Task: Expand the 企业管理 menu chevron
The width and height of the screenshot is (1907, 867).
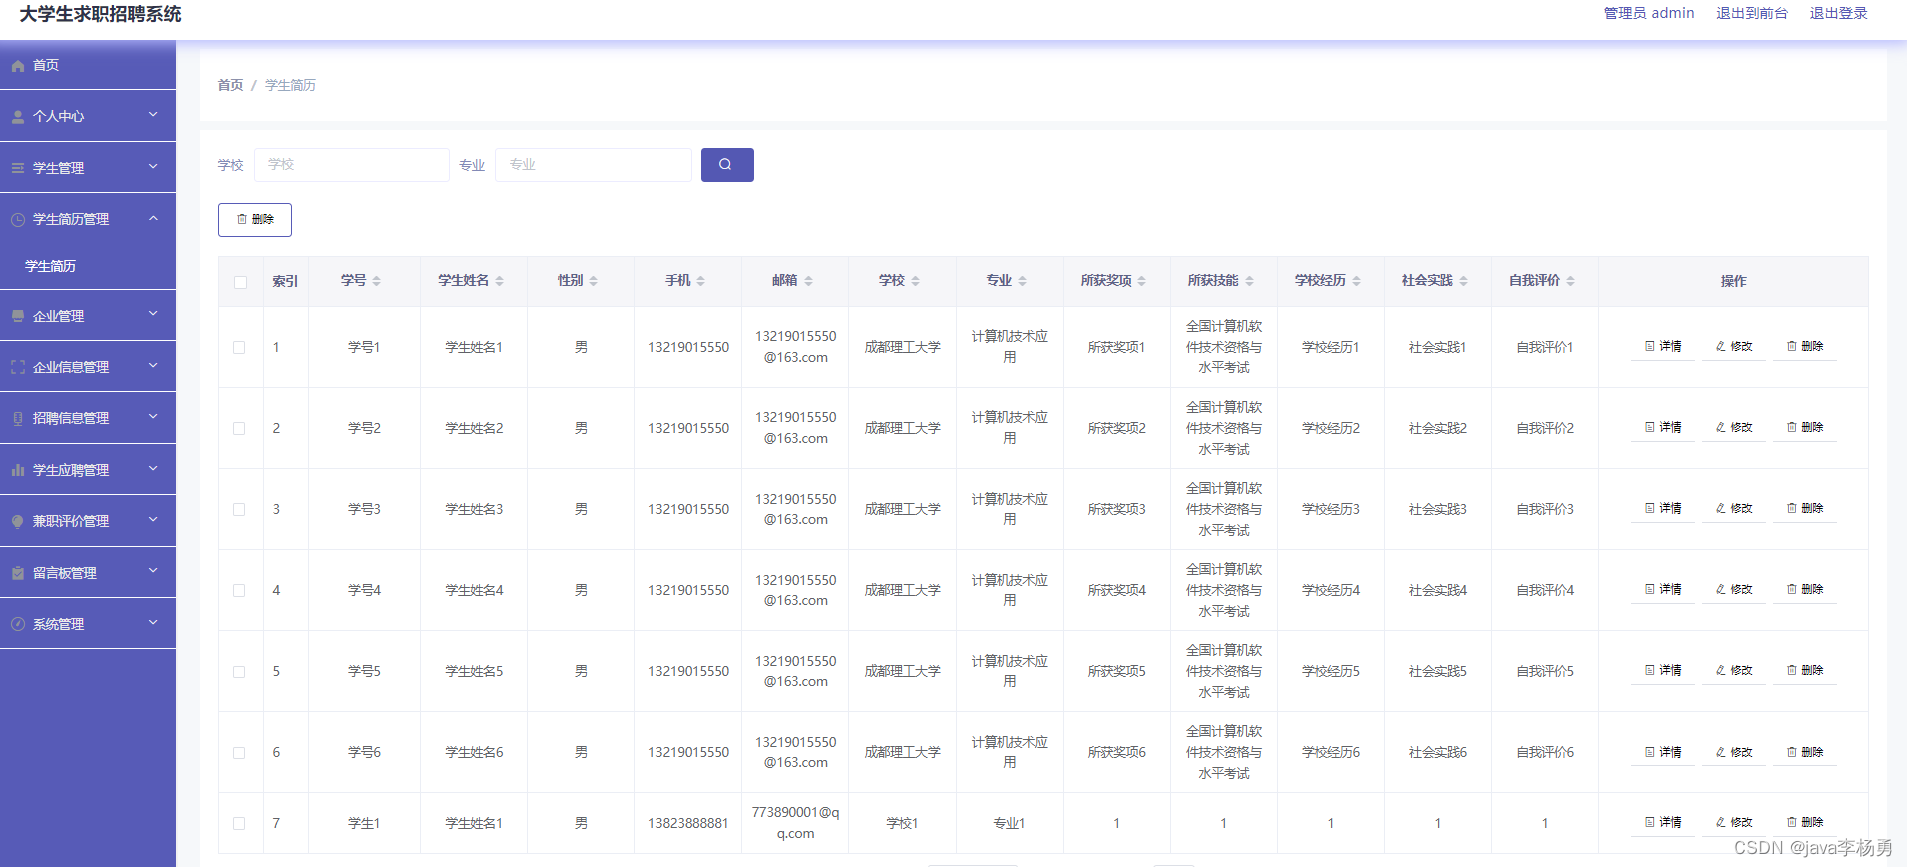Action: tap(153, 314)
